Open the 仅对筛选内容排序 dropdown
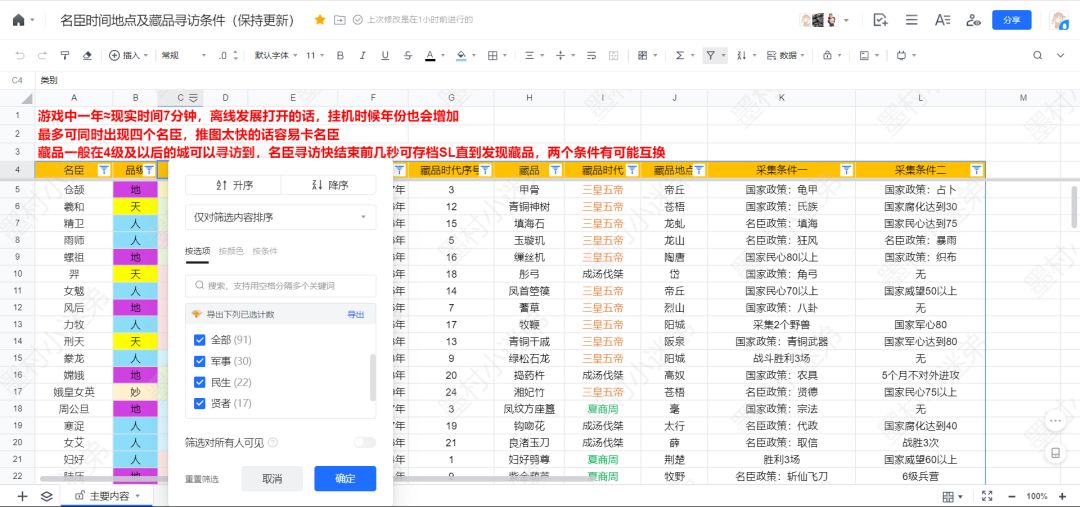The width and height of the screenshot is (1080, 507). point(280,217)
